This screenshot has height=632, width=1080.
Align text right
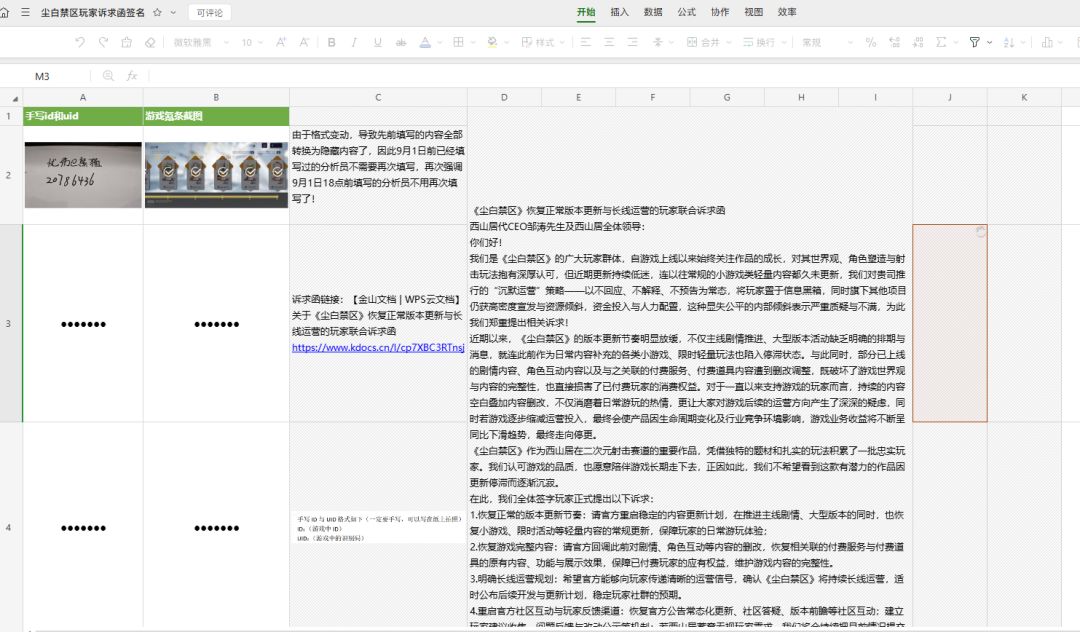[x=632, y=43]
